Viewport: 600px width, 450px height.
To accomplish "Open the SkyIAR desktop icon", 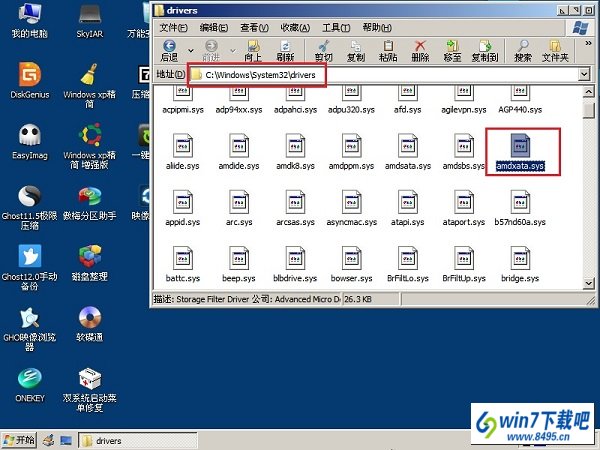I will [x=90, y=20].
